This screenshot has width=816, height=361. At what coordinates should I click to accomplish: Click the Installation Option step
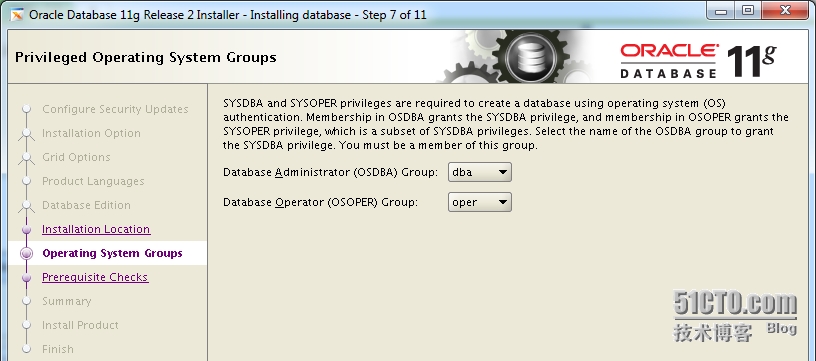[91, 133]
